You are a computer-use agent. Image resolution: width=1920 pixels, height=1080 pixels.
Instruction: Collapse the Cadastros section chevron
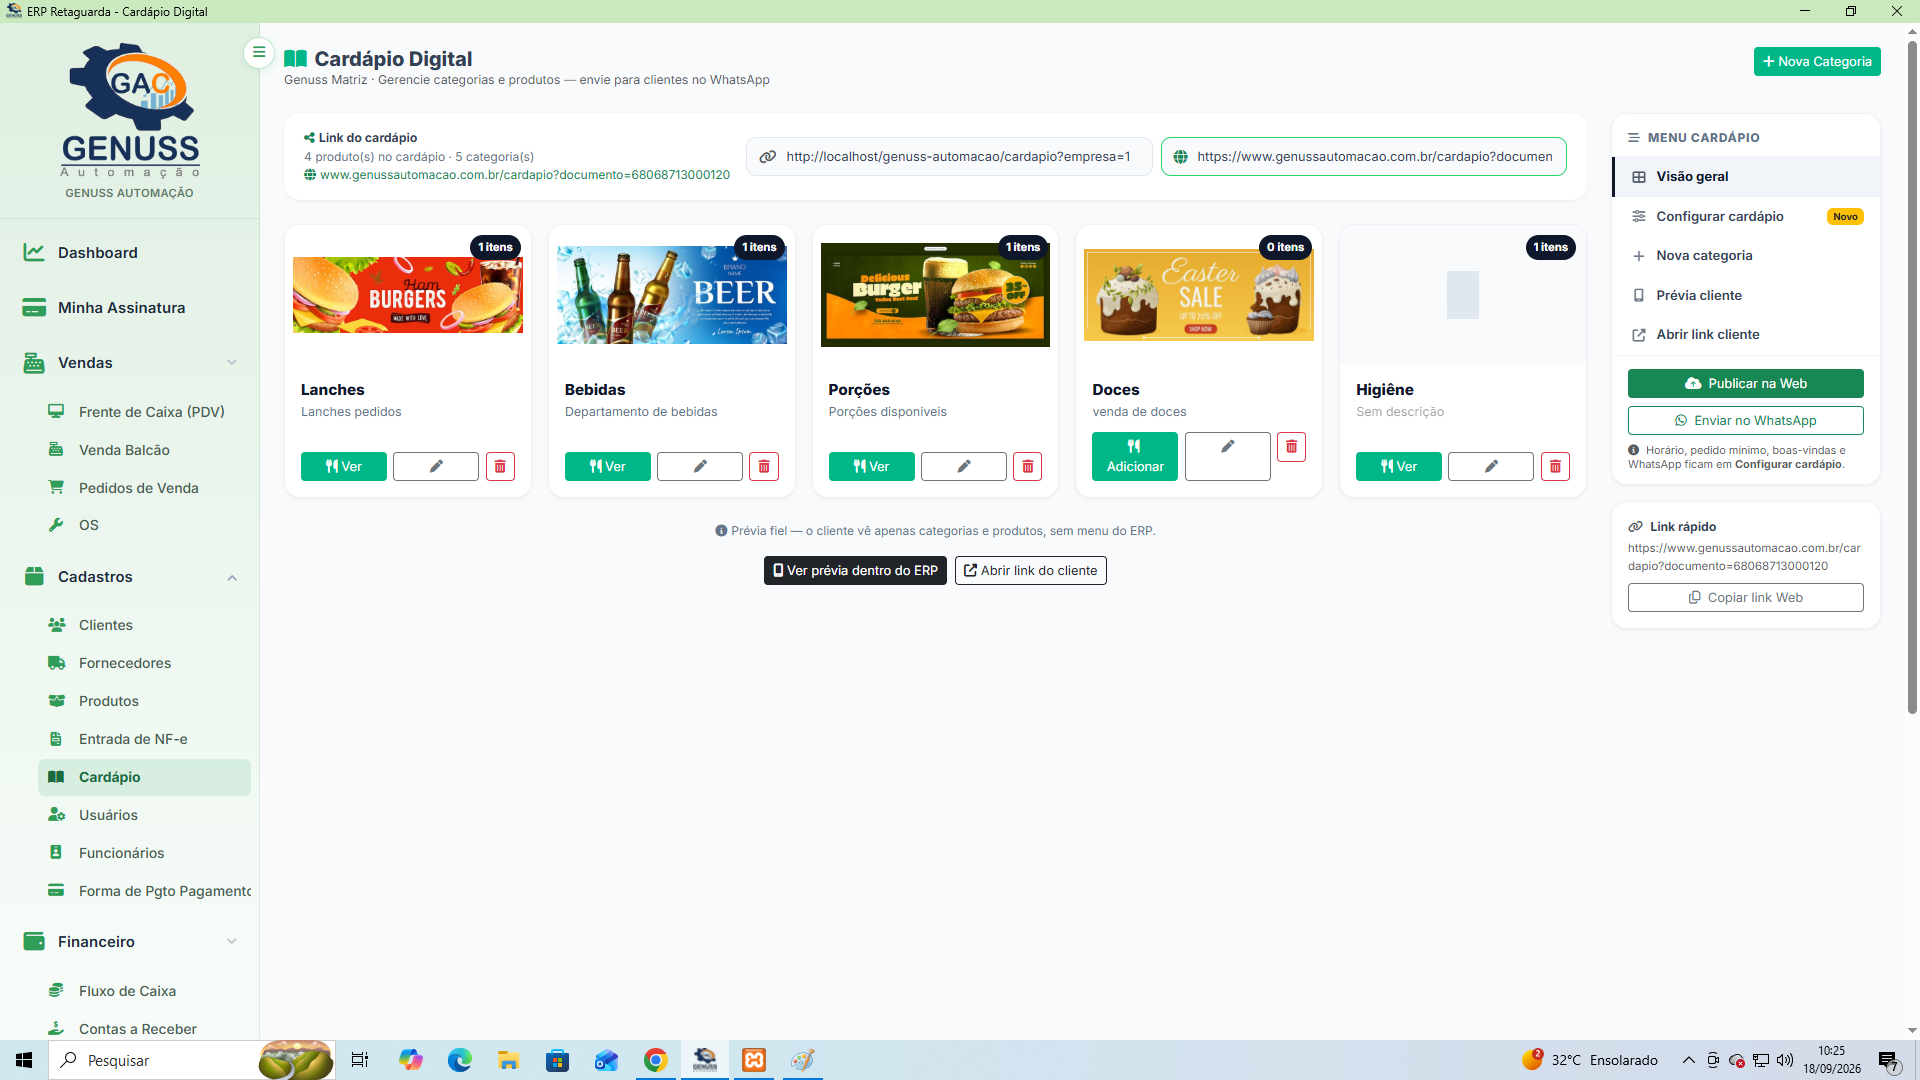pyautogui.click(x=232, y=577)
